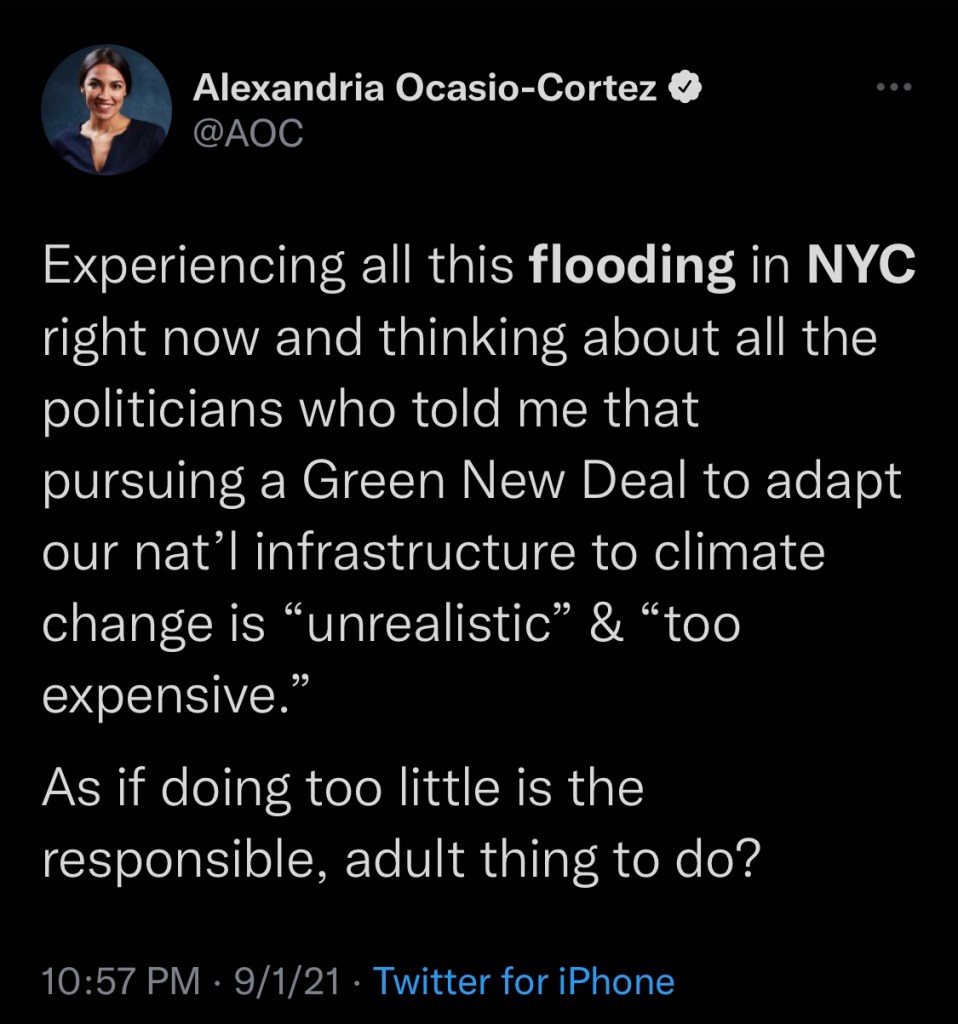Click the bold NYC text
Image resolution: width=958 pixels, height=1024 pixels.
coord(860,268)
